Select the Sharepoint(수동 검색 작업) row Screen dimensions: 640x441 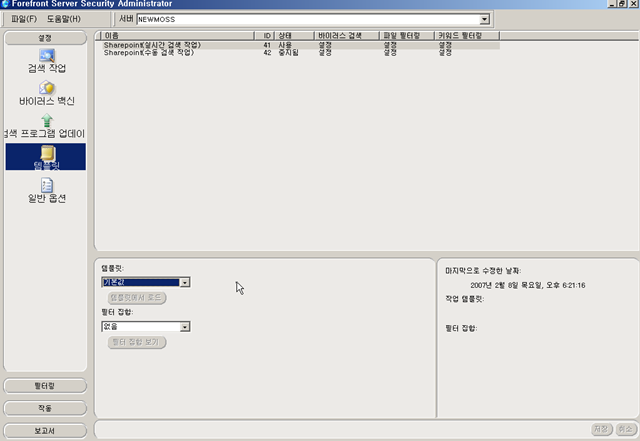coord(300,53)
